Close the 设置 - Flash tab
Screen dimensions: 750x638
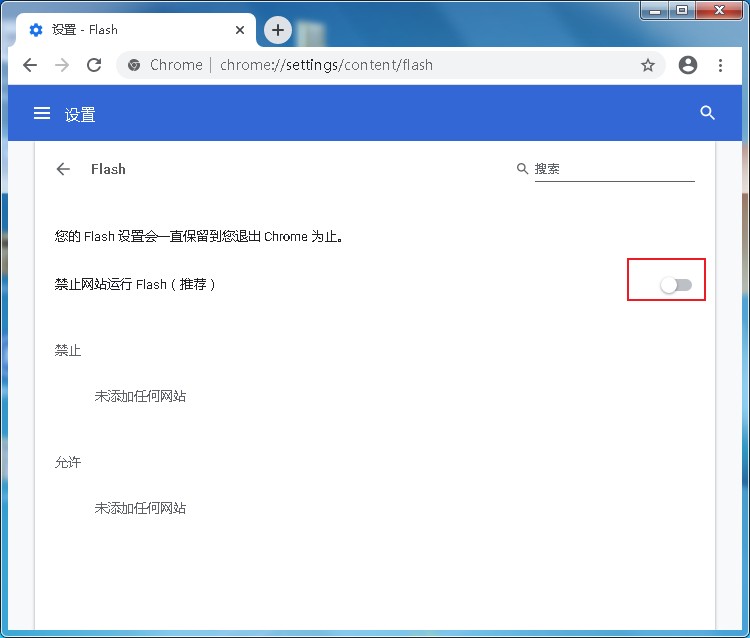[x=240, y=30]
